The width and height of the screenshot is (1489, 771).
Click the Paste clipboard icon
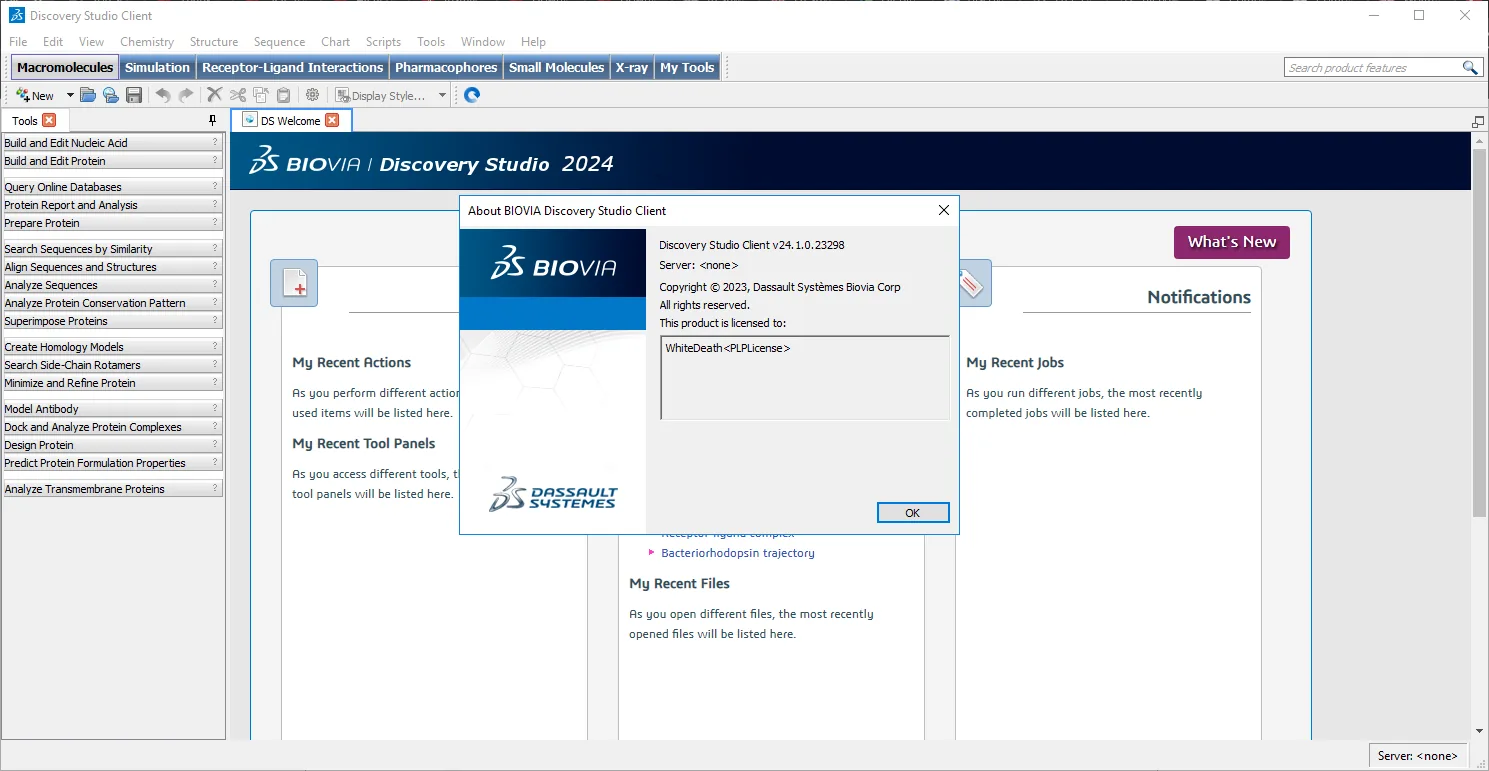pyautogui.click(x=284, y=95)
